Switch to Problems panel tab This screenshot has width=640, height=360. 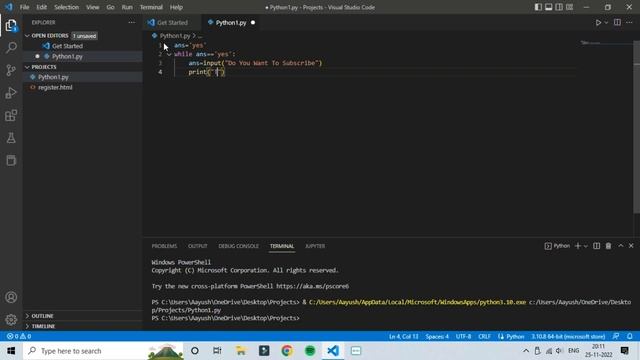(164, 246)
